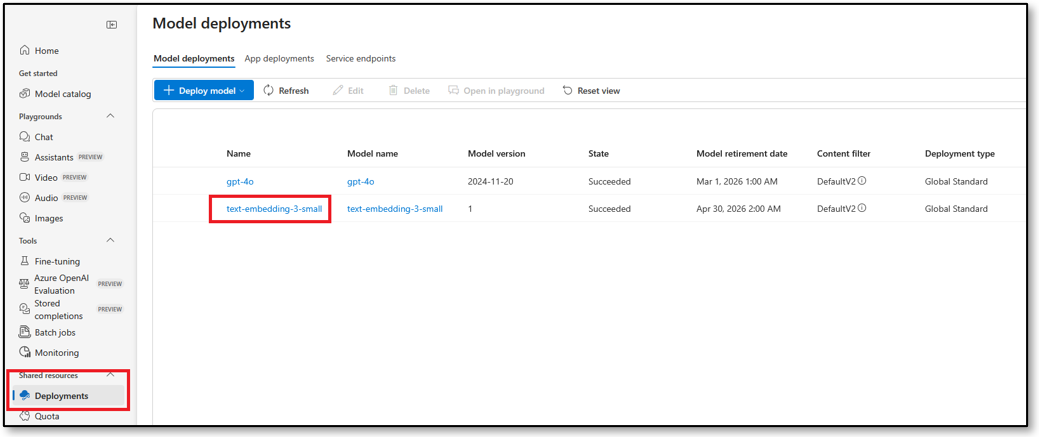Screen dimensions: 1039x437
Task: Click the Edit pencil button
Action: 348,90
